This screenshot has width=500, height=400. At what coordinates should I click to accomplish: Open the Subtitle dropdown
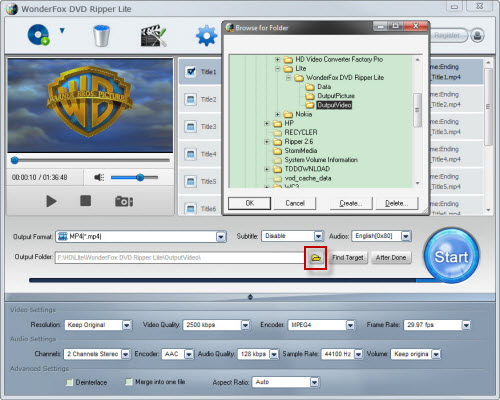click(318, 236)
